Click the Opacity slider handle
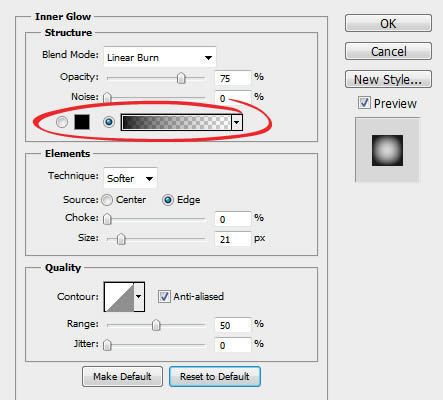This screenshot has height=400, width=443. (x=181, y=78)
